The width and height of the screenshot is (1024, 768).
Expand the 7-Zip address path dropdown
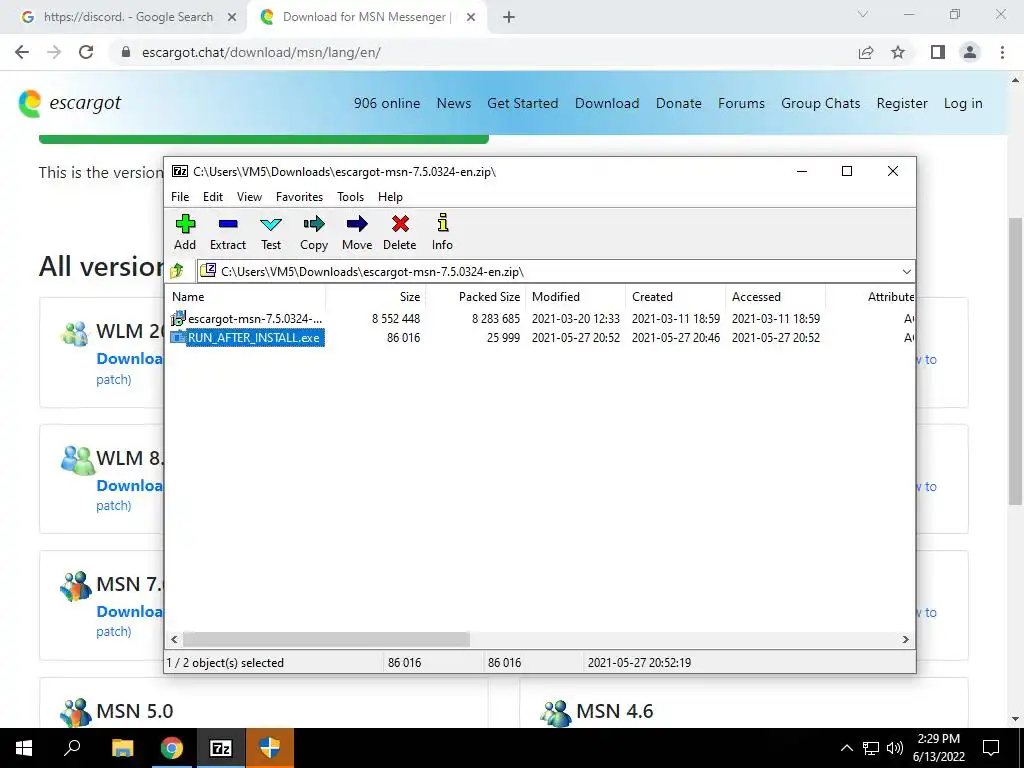[x=906, y=271]
